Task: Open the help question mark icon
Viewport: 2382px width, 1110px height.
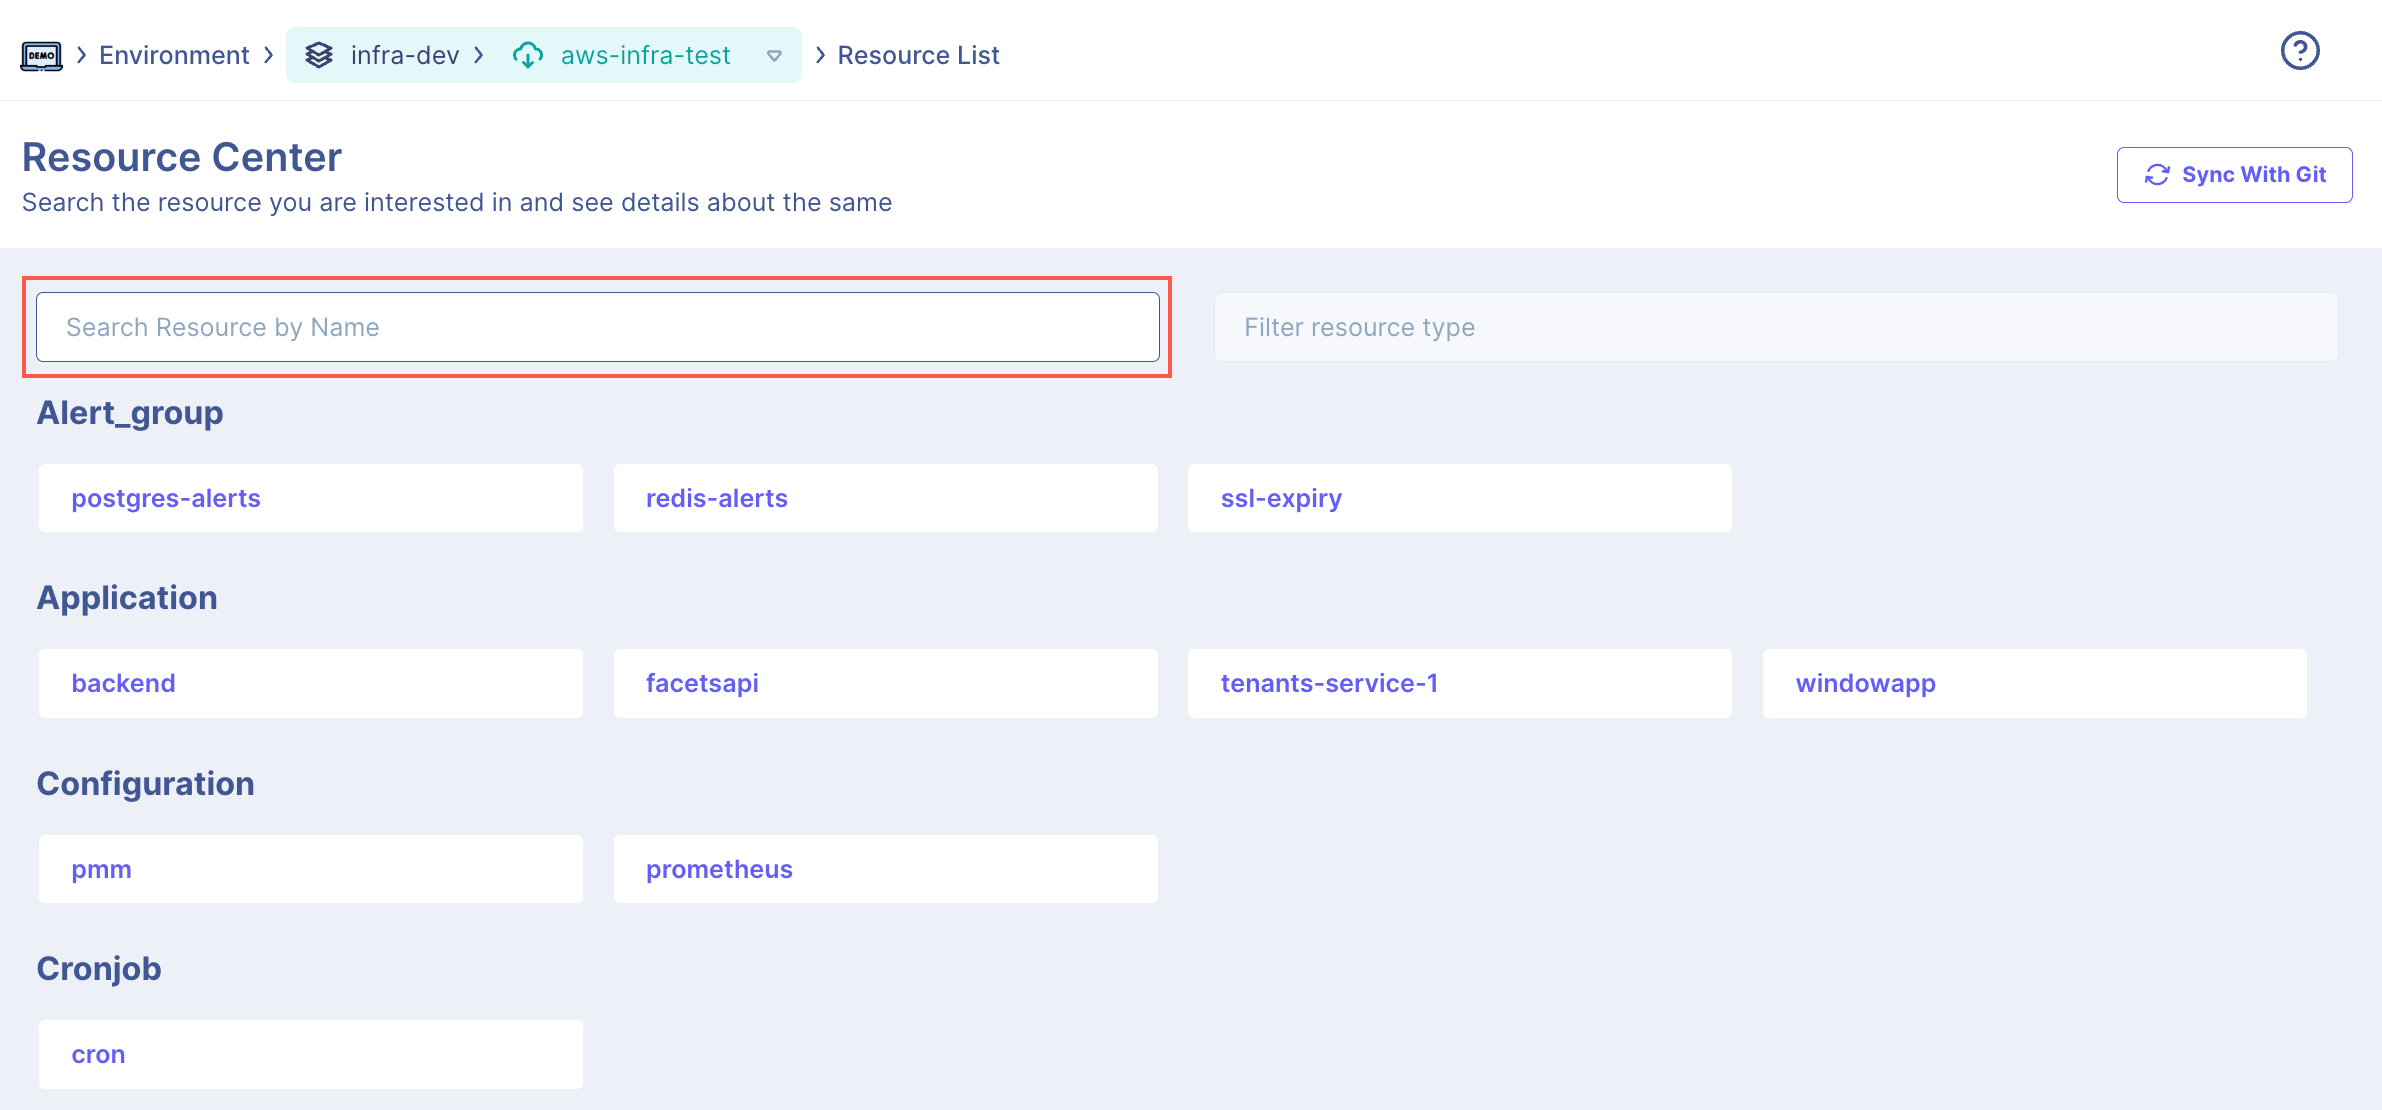Action: 2299,51
